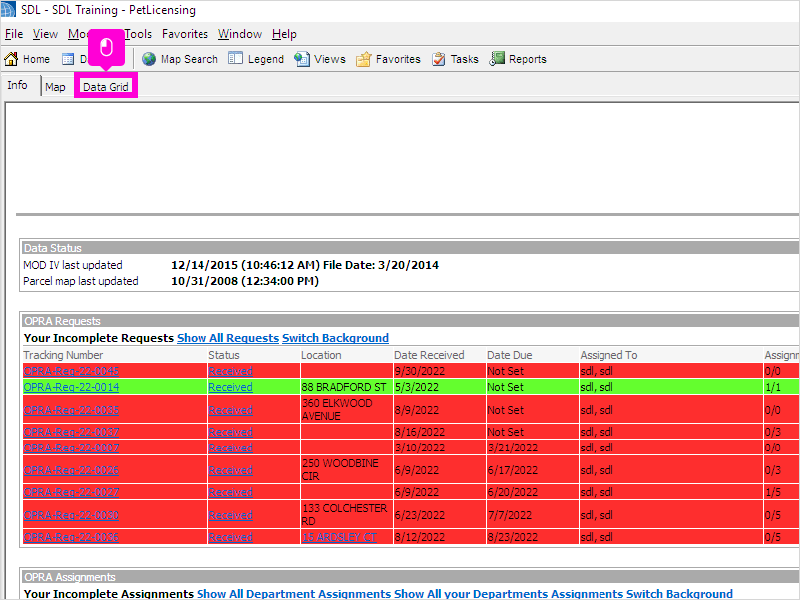This screenshot has width=800, height=600.
Task: Open request OPRA-Req-22-0035
Action: (71, 410)
